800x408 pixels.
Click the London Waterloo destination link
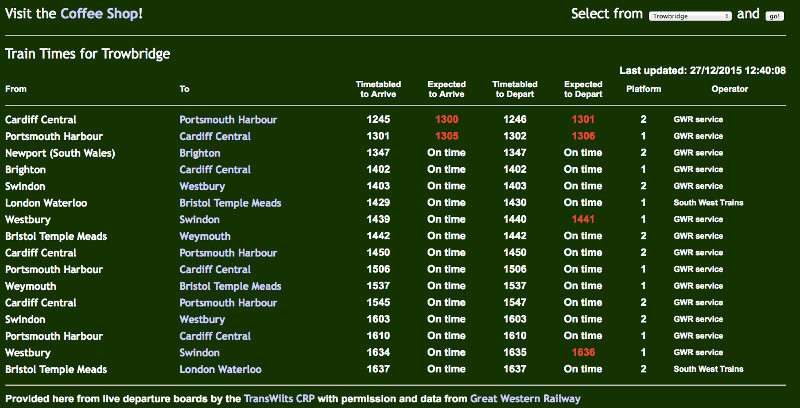click(x=220, y=369)
